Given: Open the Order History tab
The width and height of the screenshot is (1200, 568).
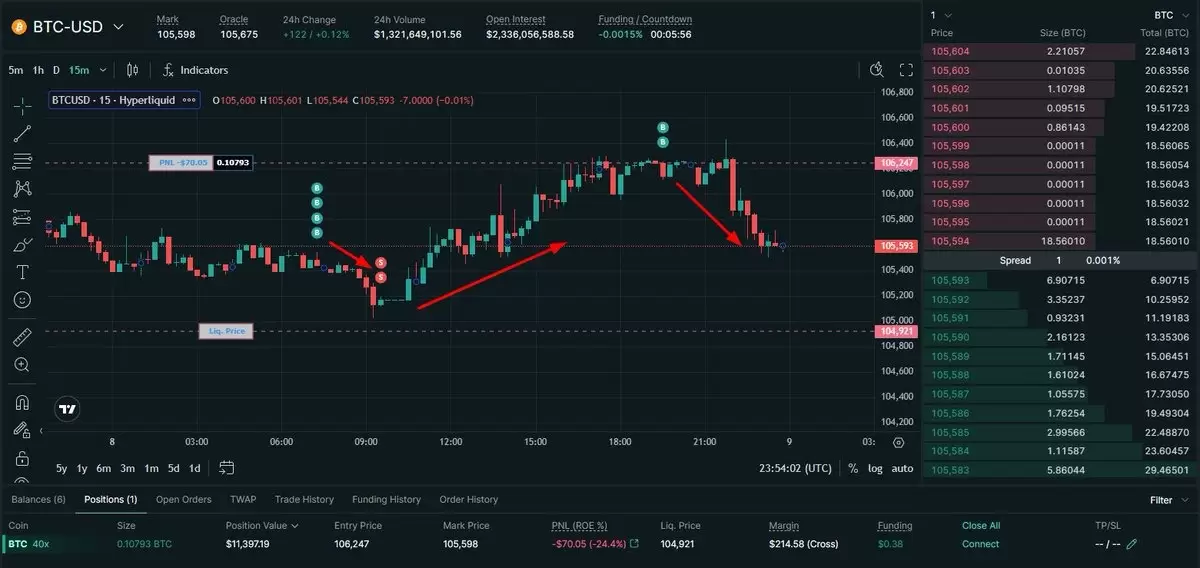Looking at the screenshot, I should coord(468,499).
